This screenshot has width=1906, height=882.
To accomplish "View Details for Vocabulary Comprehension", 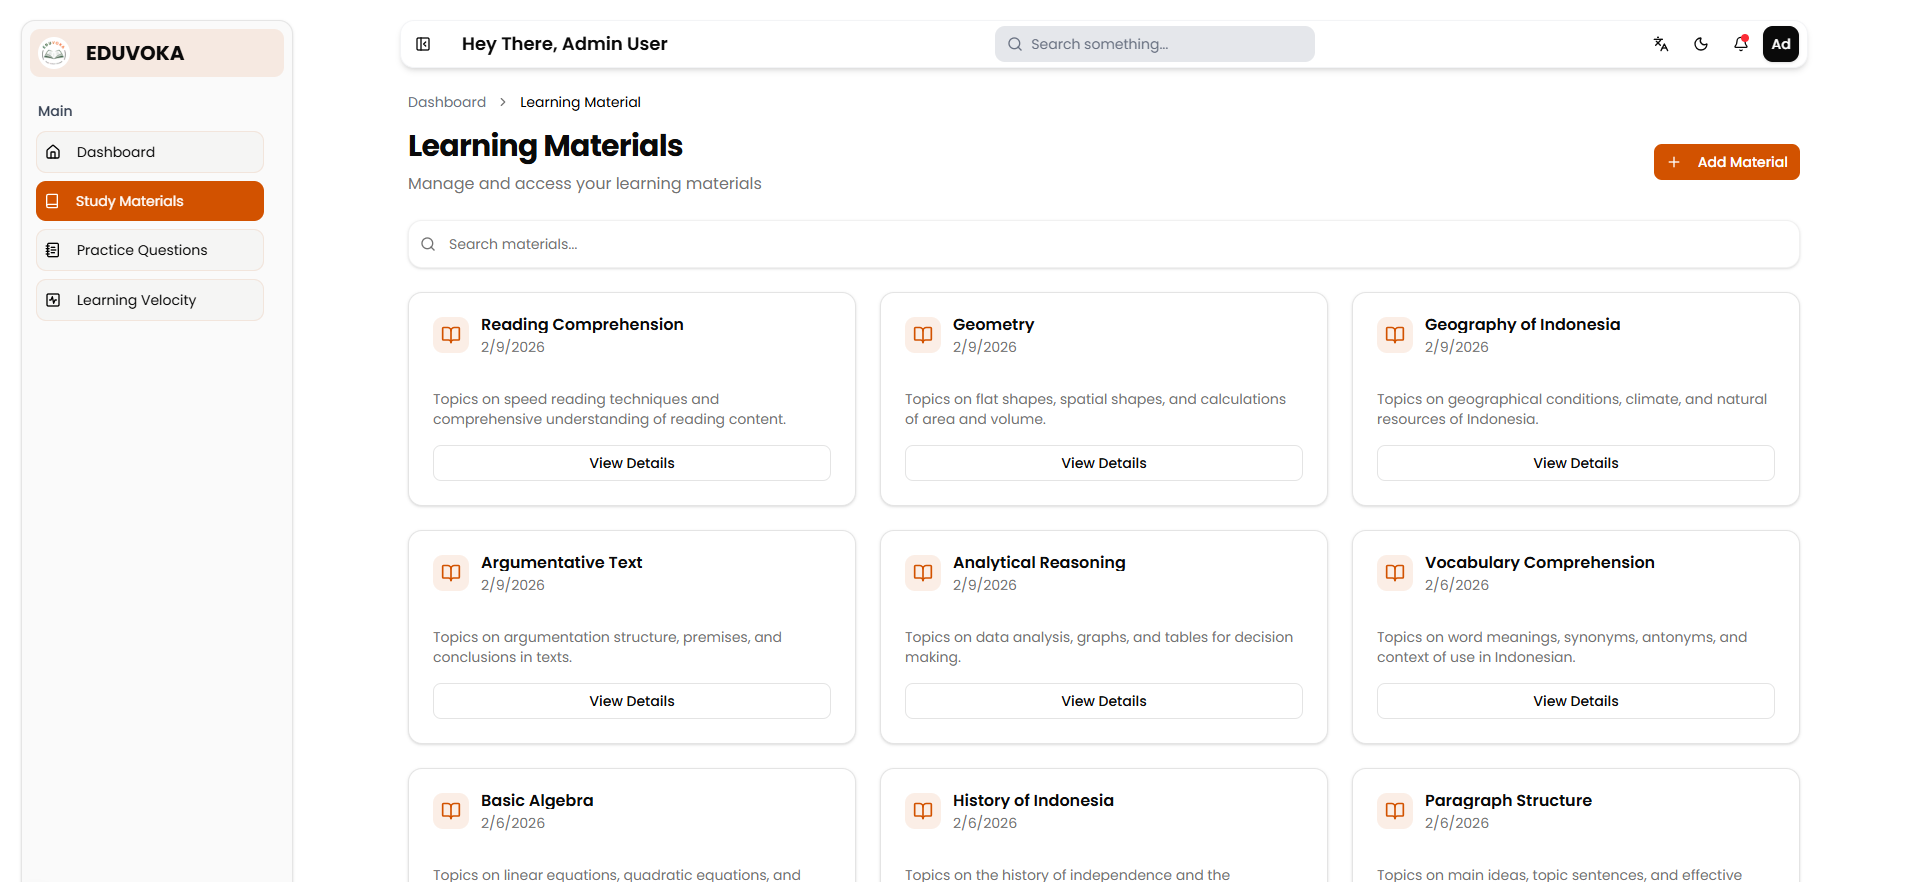I will coord(1576,701).
